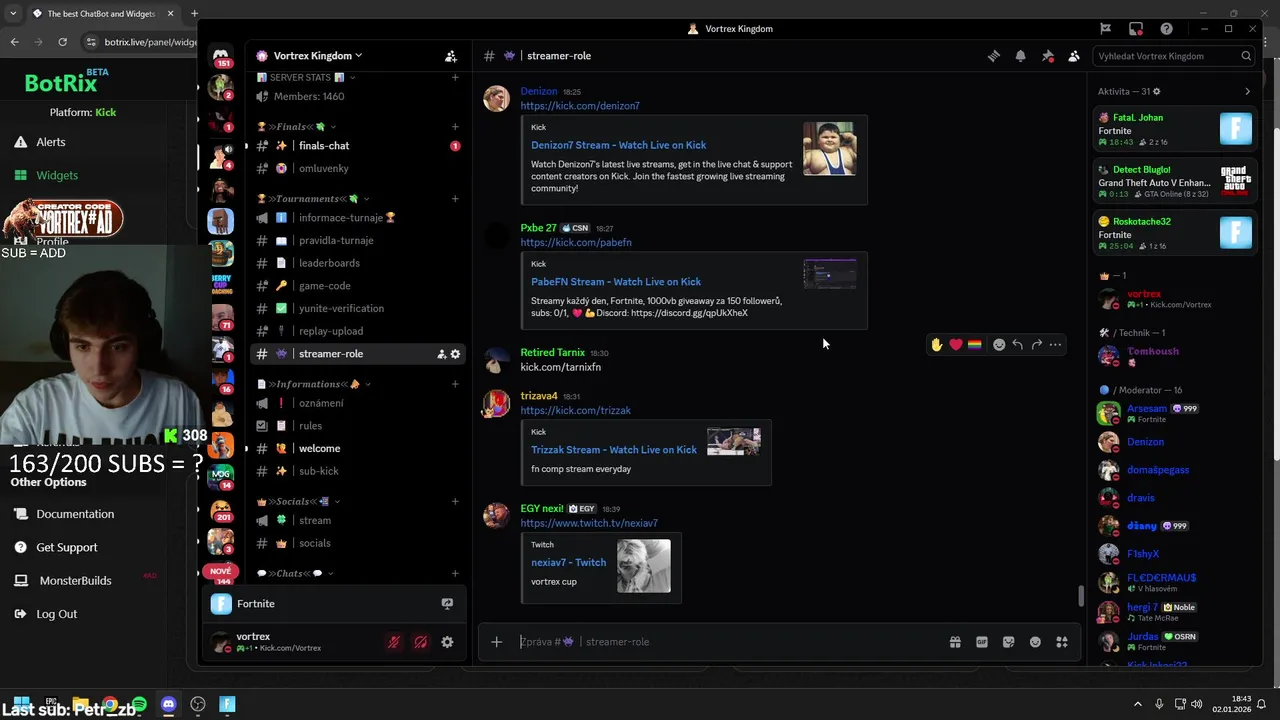
Task: Open the gift icon in message bar
Action: click(955, 642)
